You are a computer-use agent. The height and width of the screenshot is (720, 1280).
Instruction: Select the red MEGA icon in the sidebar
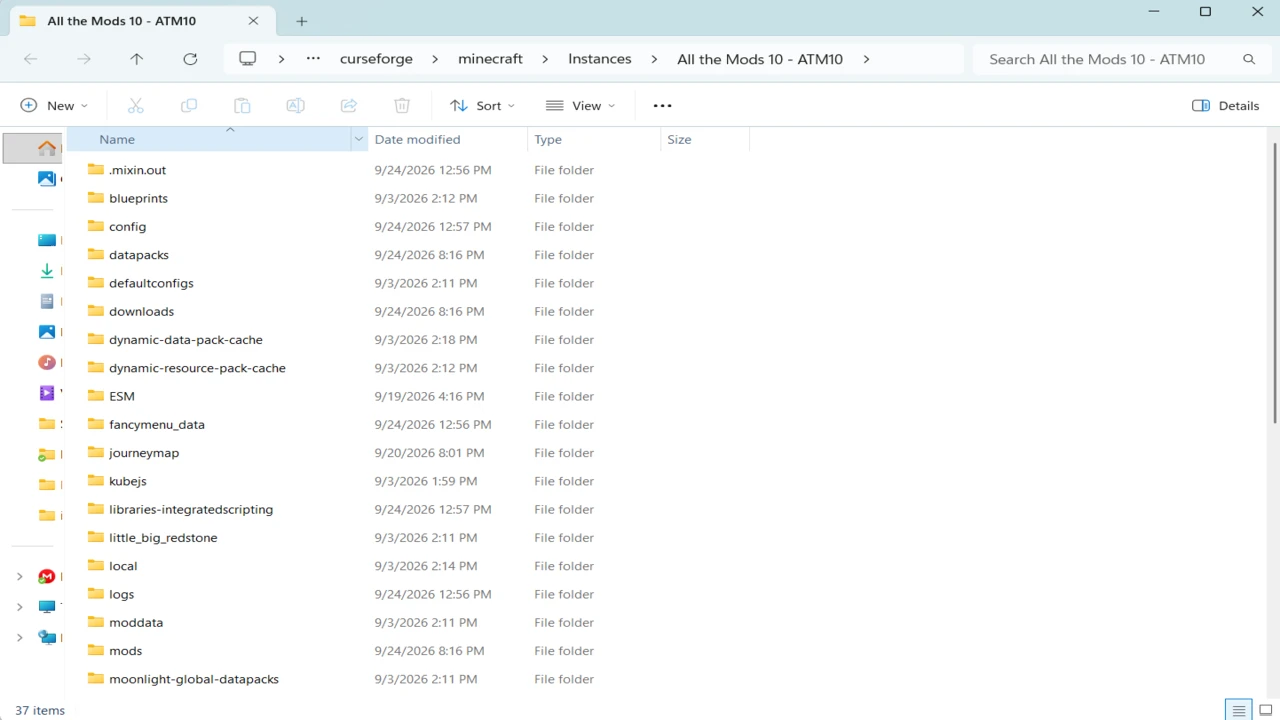click(x=47, y=577)
